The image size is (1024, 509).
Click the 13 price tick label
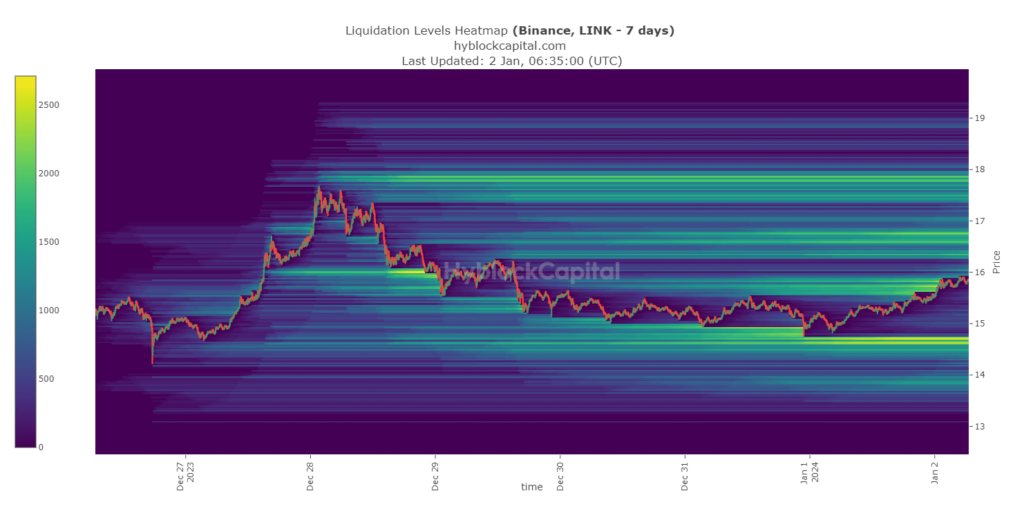click(981, 426)
